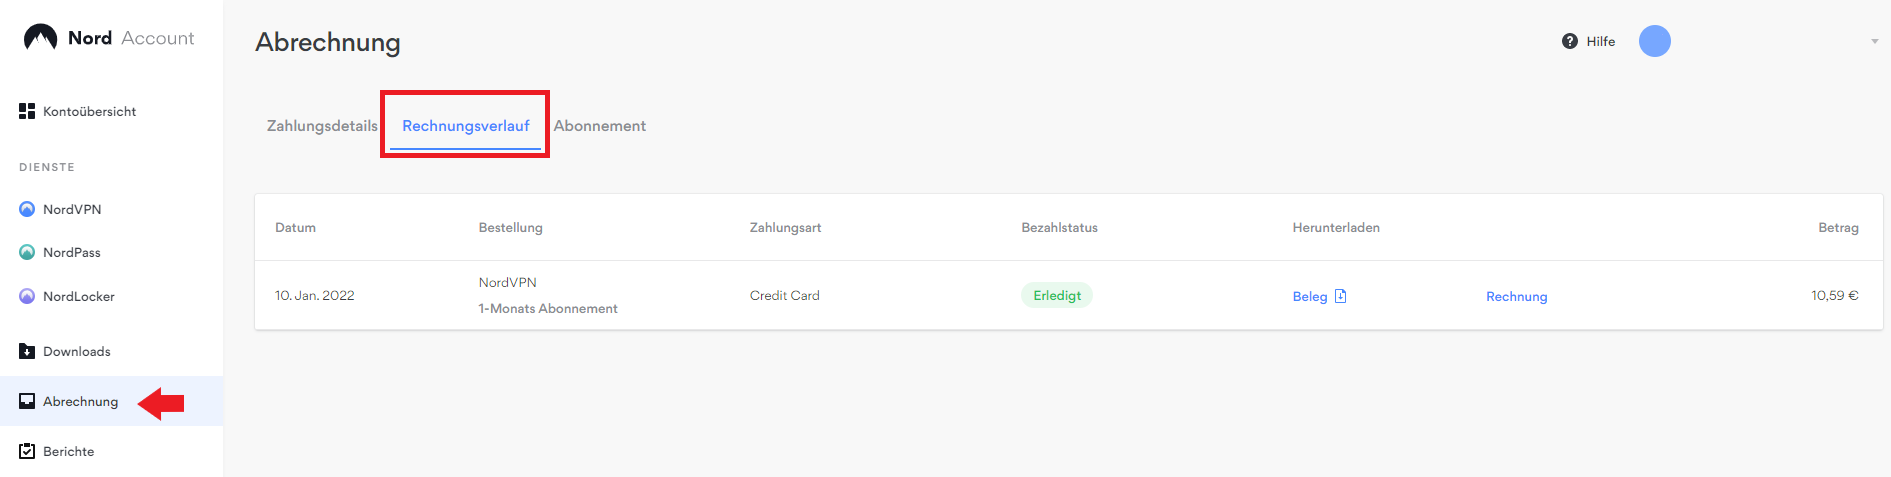
Task: Switch to the Zahlungsdetails tab
Action: click(x=322, y=126)
